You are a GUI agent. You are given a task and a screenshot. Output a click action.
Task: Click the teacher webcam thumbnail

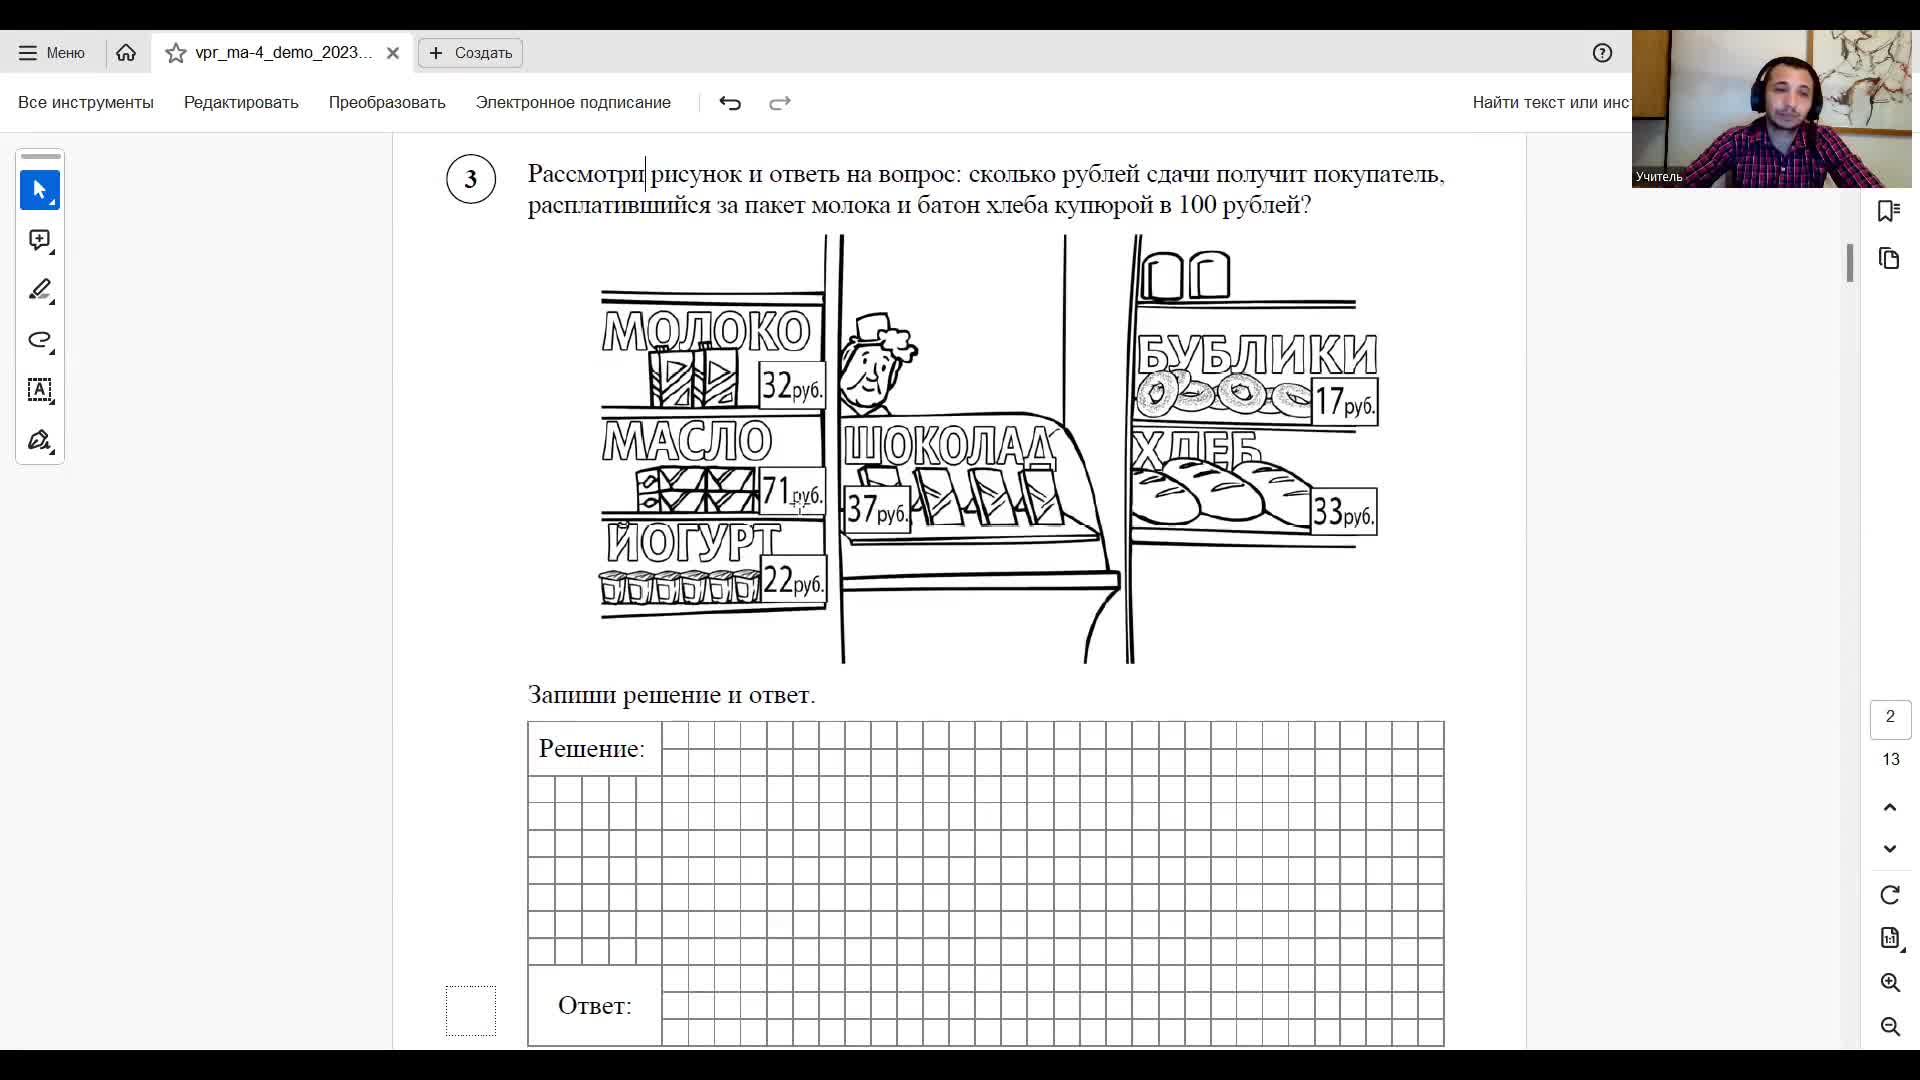coord(1772,109)
